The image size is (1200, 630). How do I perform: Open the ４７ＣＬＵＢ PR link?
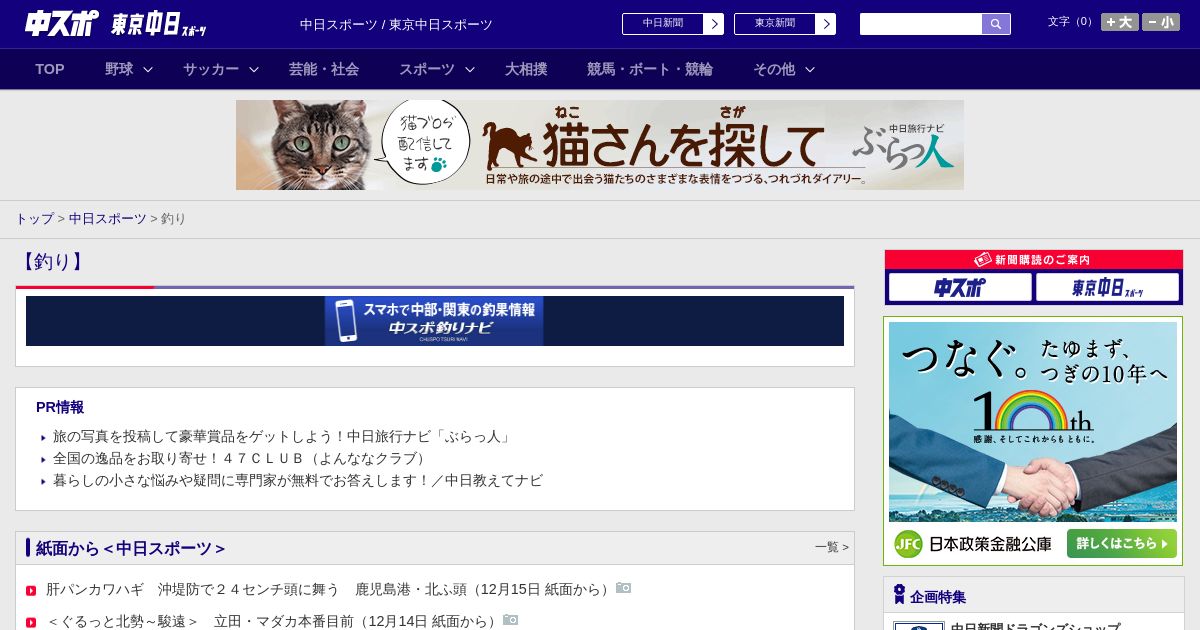[x=242, y=459]
